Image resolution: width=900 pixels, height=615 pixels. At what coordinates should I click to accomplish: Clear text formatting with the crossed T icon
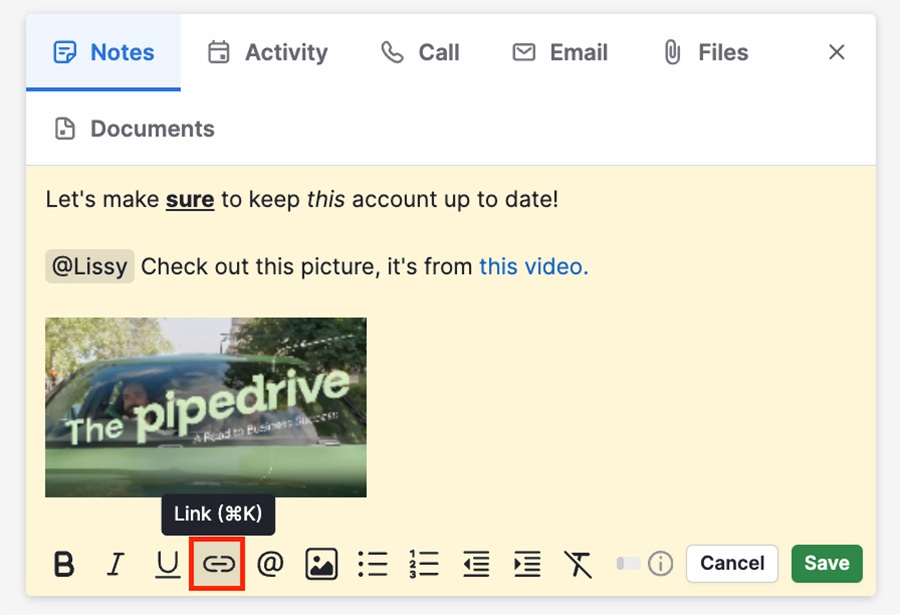(578, 563)
